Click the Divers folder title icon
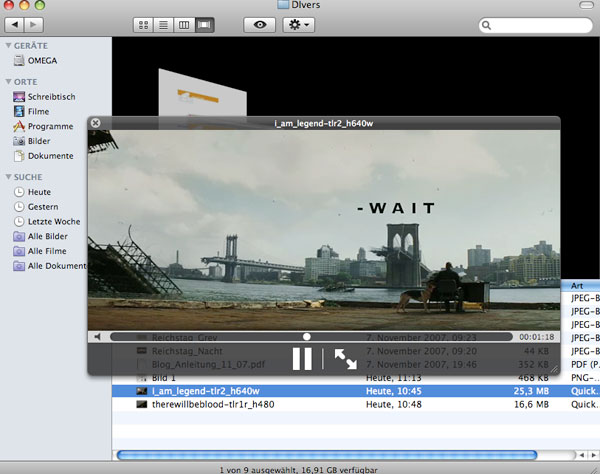600x474 pixels. coord(283,5)
